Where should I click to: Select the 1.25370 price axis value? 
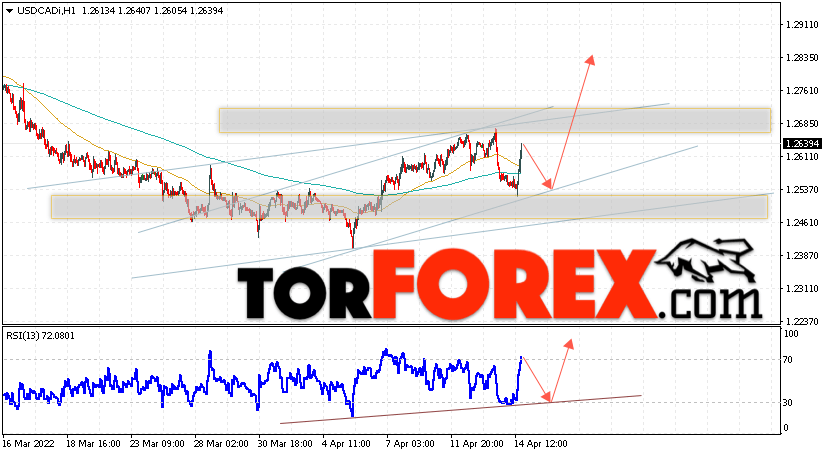tap(802, 190)
